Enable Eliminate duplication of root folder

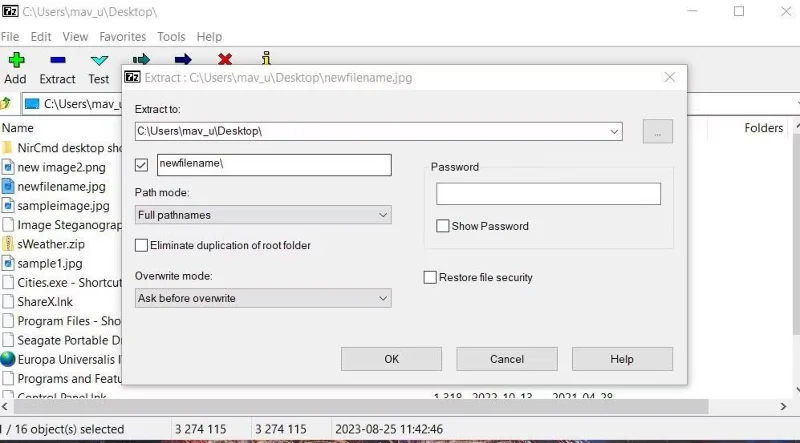pos(141,245)
